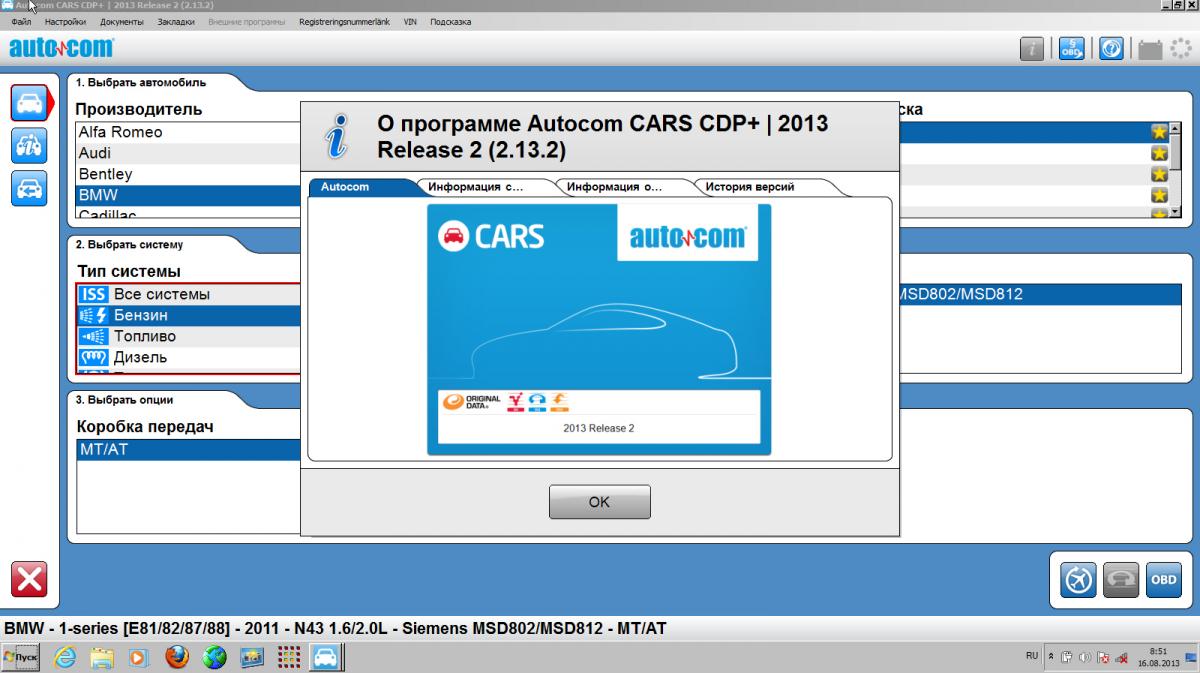The height and width of the screenshot is (673, 1200).
Task: Select the MSD802/MSD812 system entry
Action: [1040, 294]
